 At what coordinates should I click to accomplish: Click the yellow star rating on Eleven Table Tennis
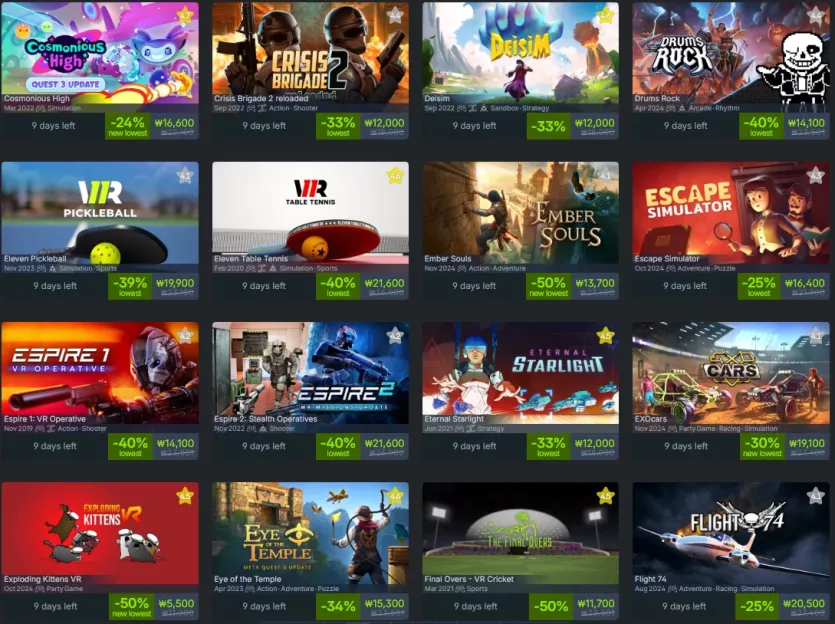click(x=395, y=175)
